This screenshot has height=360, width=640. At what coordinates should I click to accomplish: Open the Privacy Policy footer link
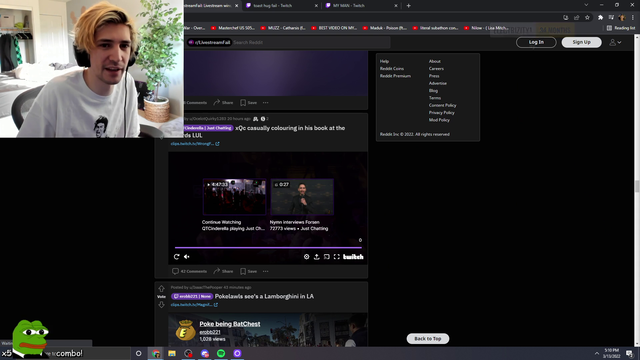442,113
